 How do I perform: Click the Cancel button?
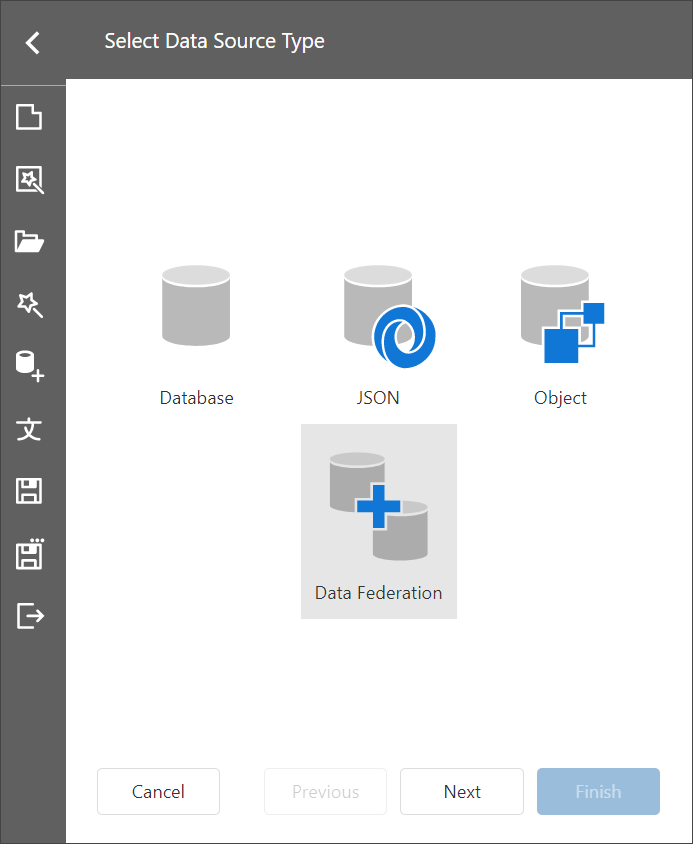[158, 792]
